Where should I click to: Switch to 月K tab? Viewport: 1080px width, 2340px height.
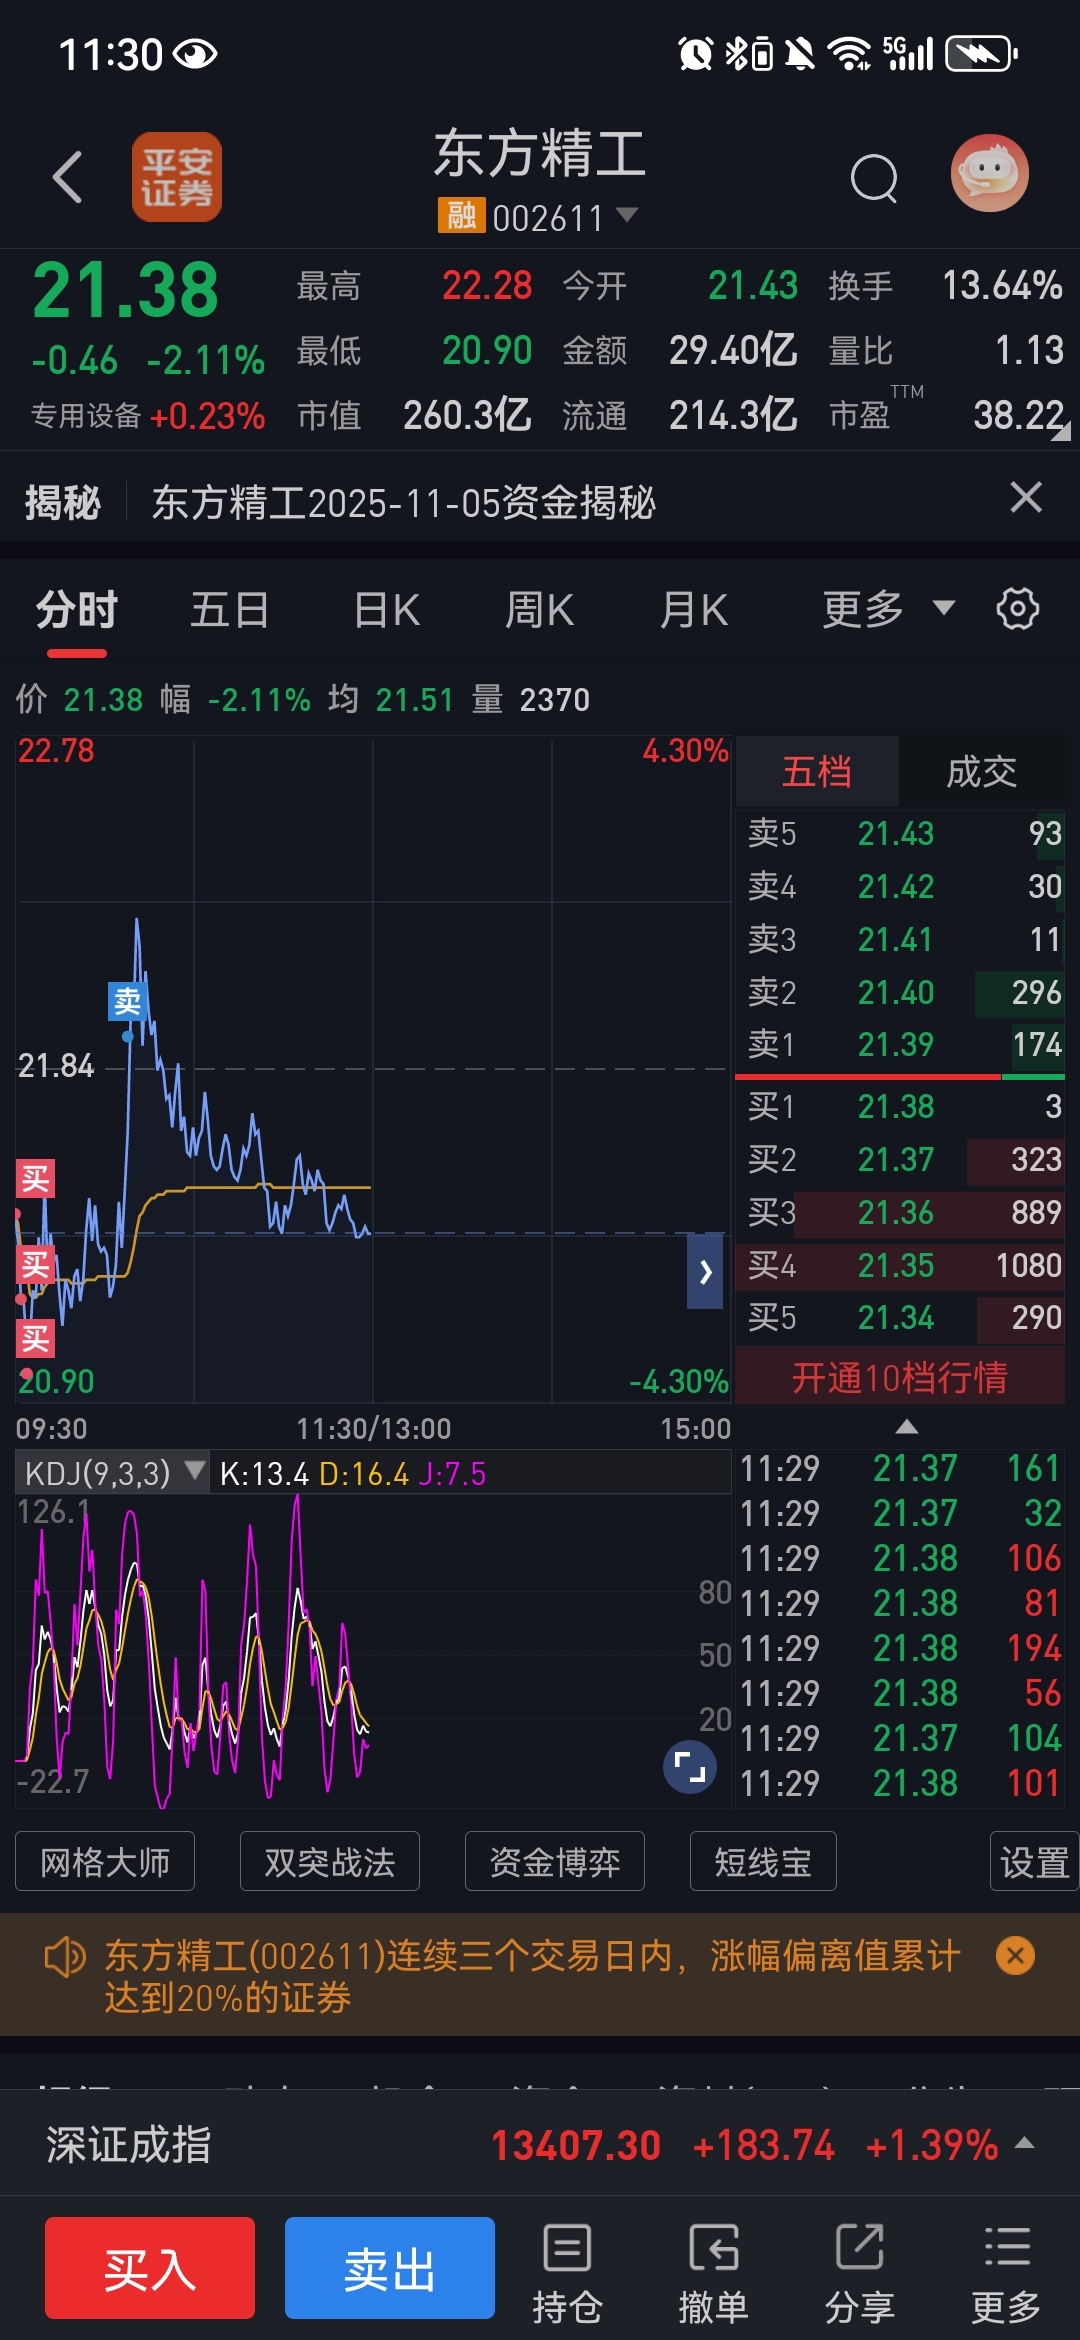pos(694,609)
